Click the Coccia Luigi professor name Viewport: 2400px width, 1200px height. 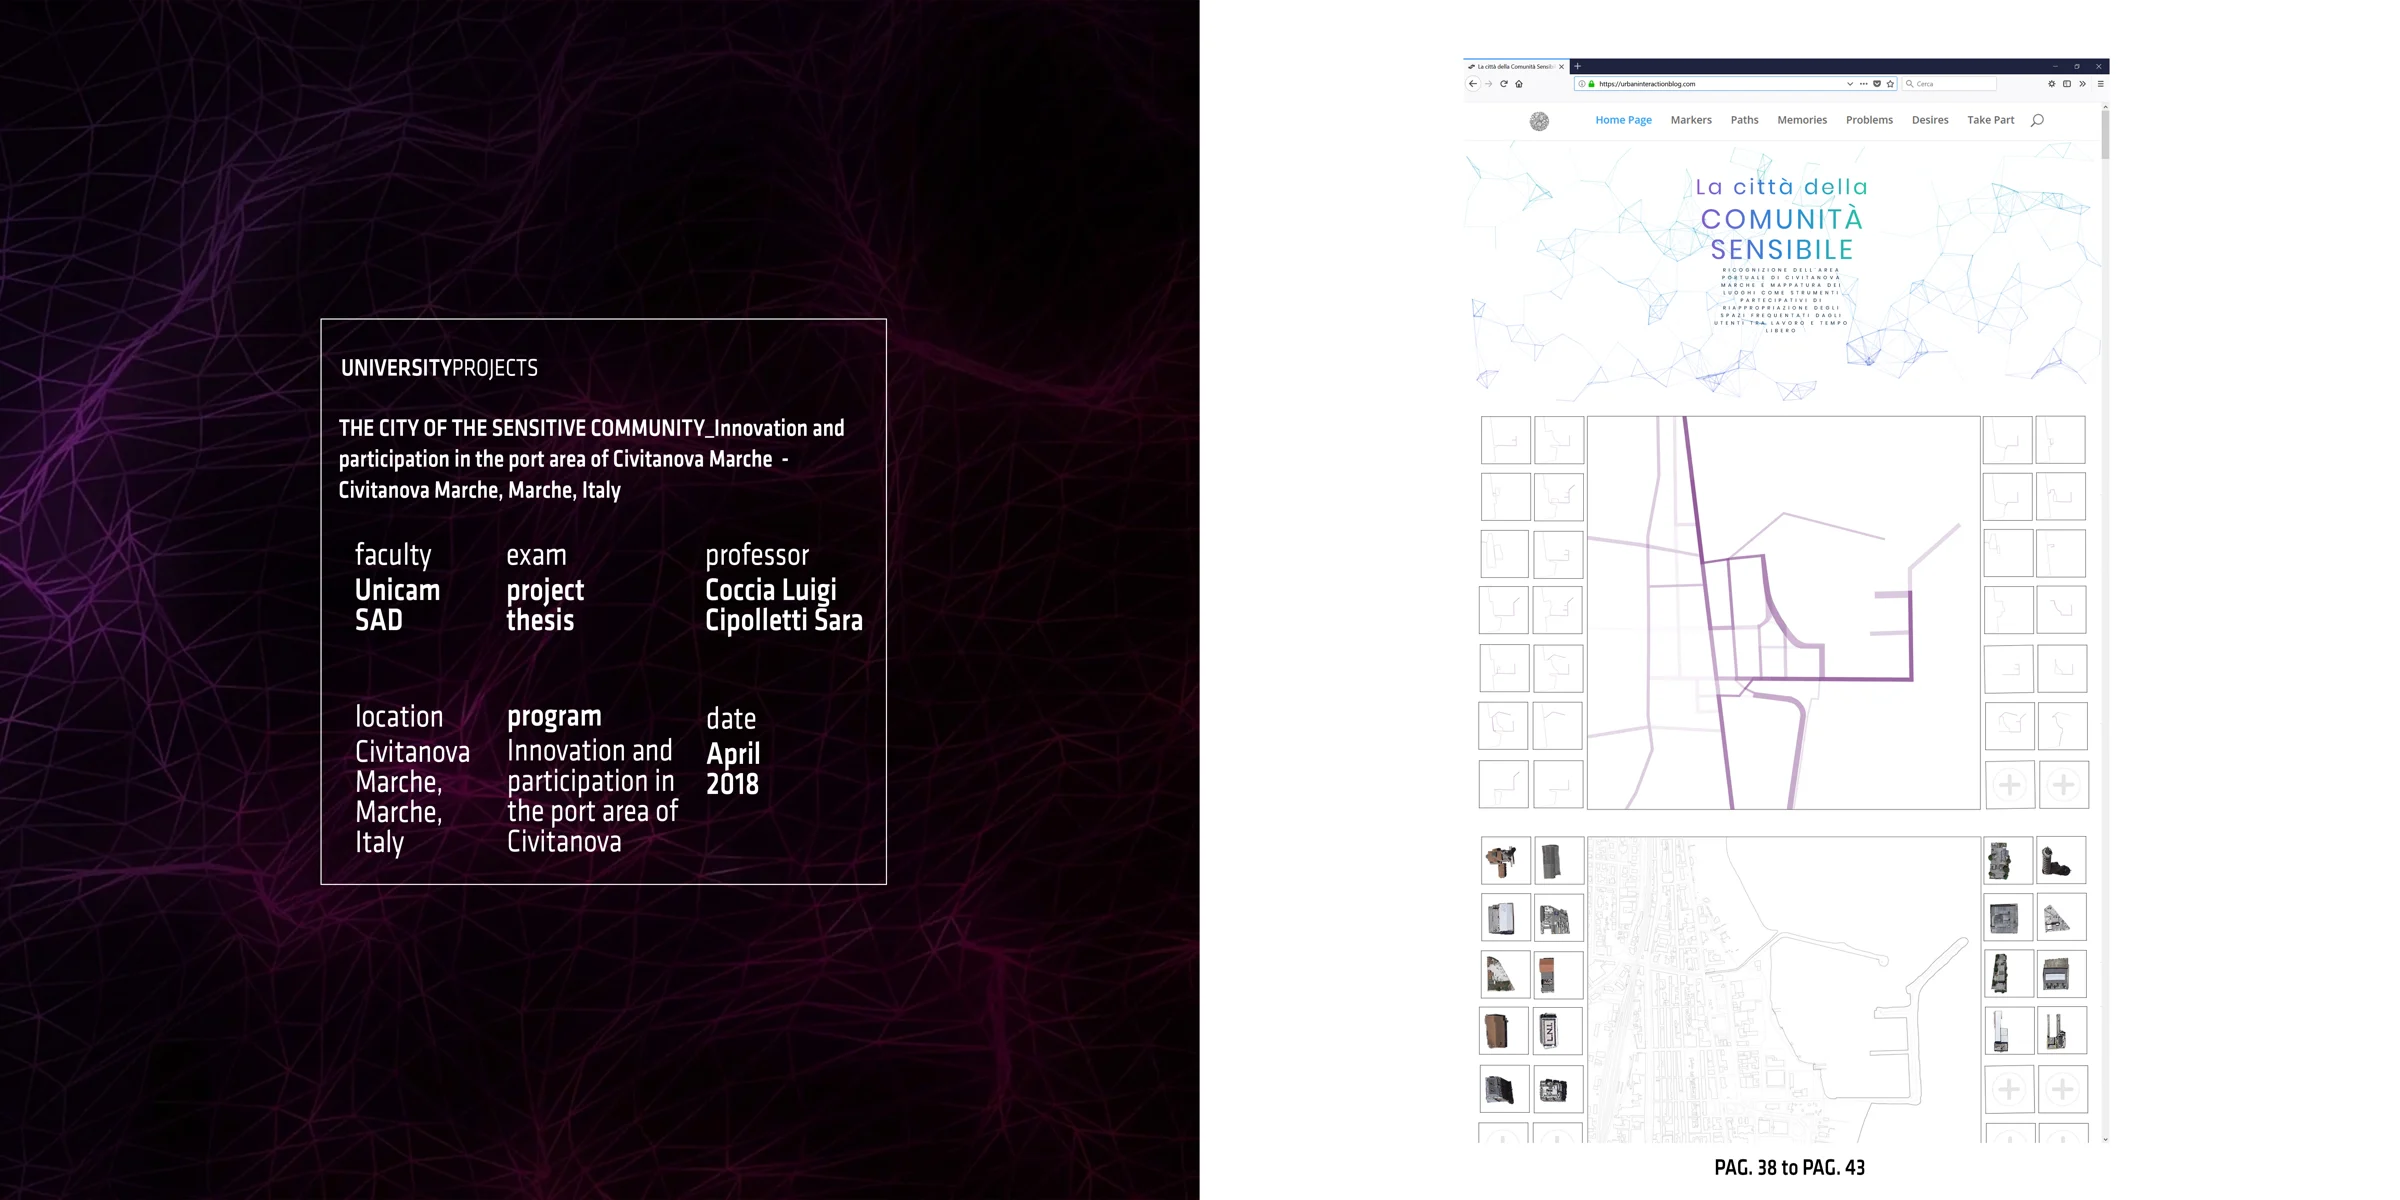[x=771, y=590]
